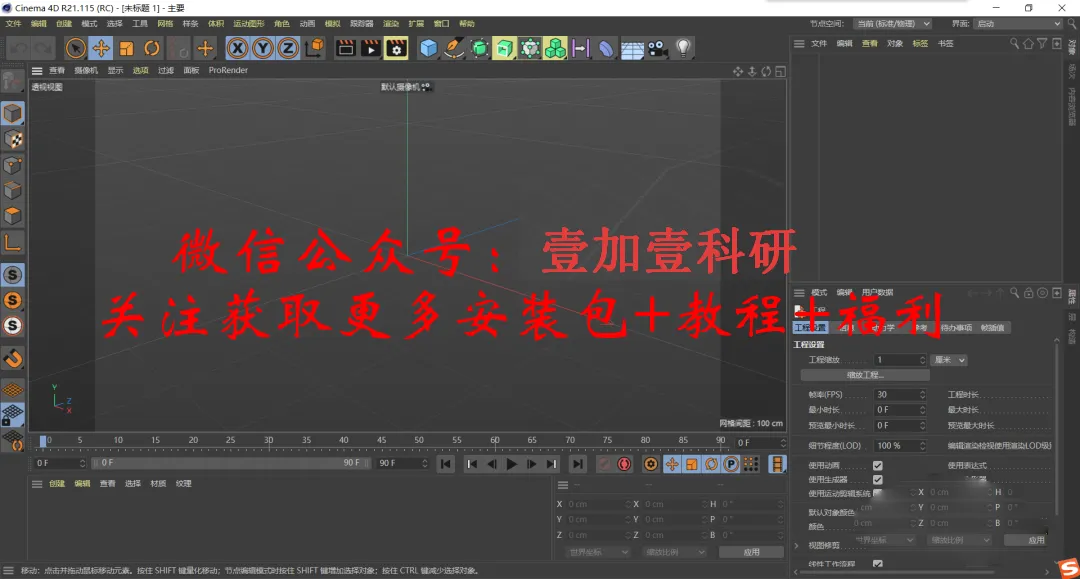Open the 厘米 unit dropdown
The width and height of the screenshot is (1080, 579).
948,360
